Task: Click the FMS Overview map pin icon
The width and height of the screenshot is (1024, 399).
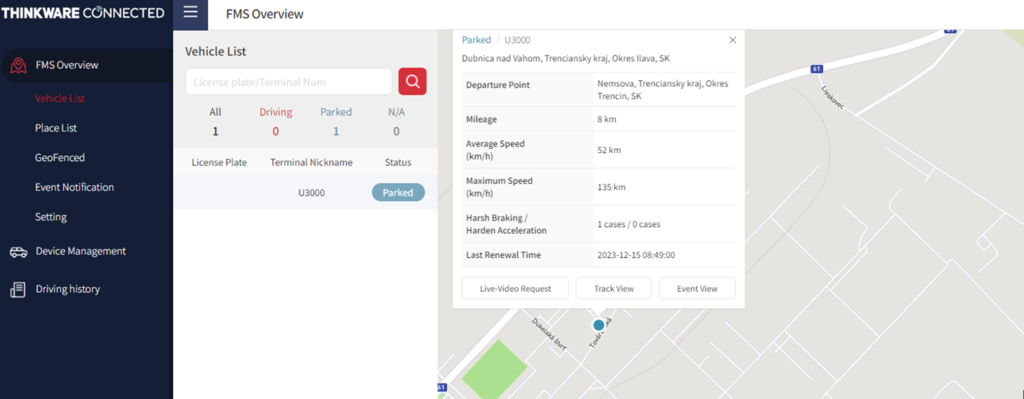Action: click(x=19, y=65)
